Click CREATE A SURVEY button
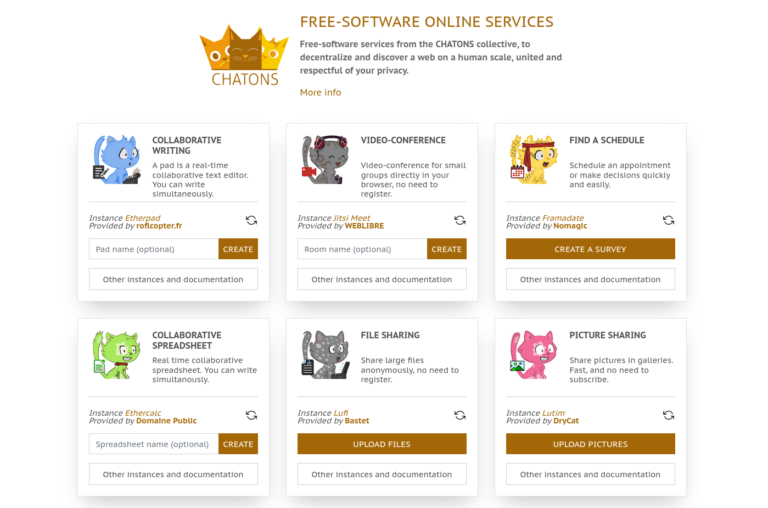 pos(590,249)
